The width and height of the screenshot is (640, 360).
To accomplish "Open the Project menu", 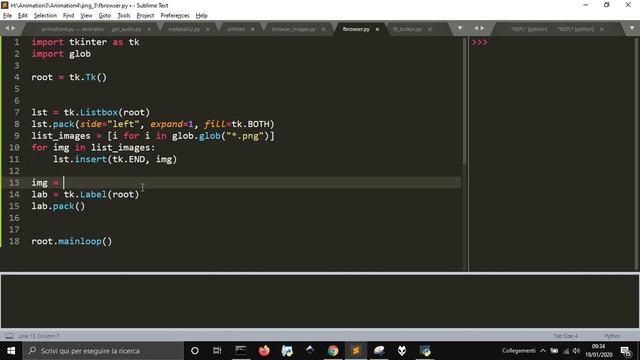I will [145, 16].
